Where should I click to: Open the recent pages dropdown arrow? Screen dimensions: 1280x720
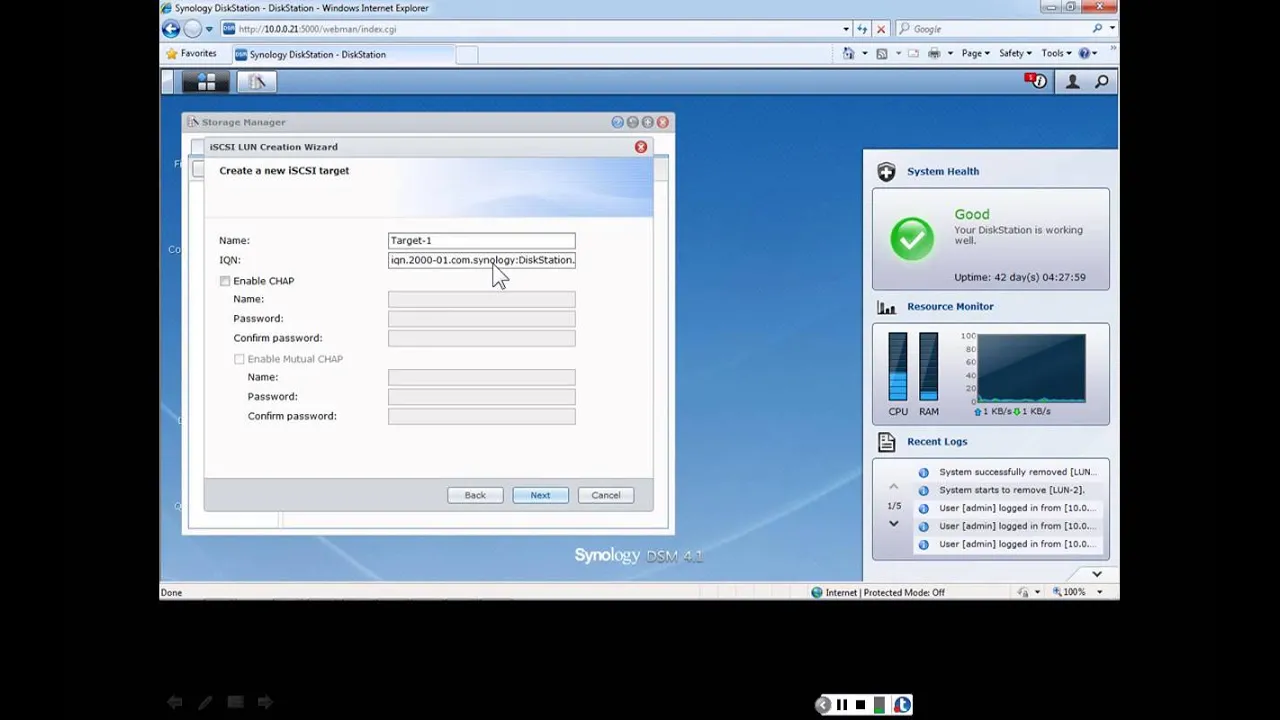[x=208, y=29]
